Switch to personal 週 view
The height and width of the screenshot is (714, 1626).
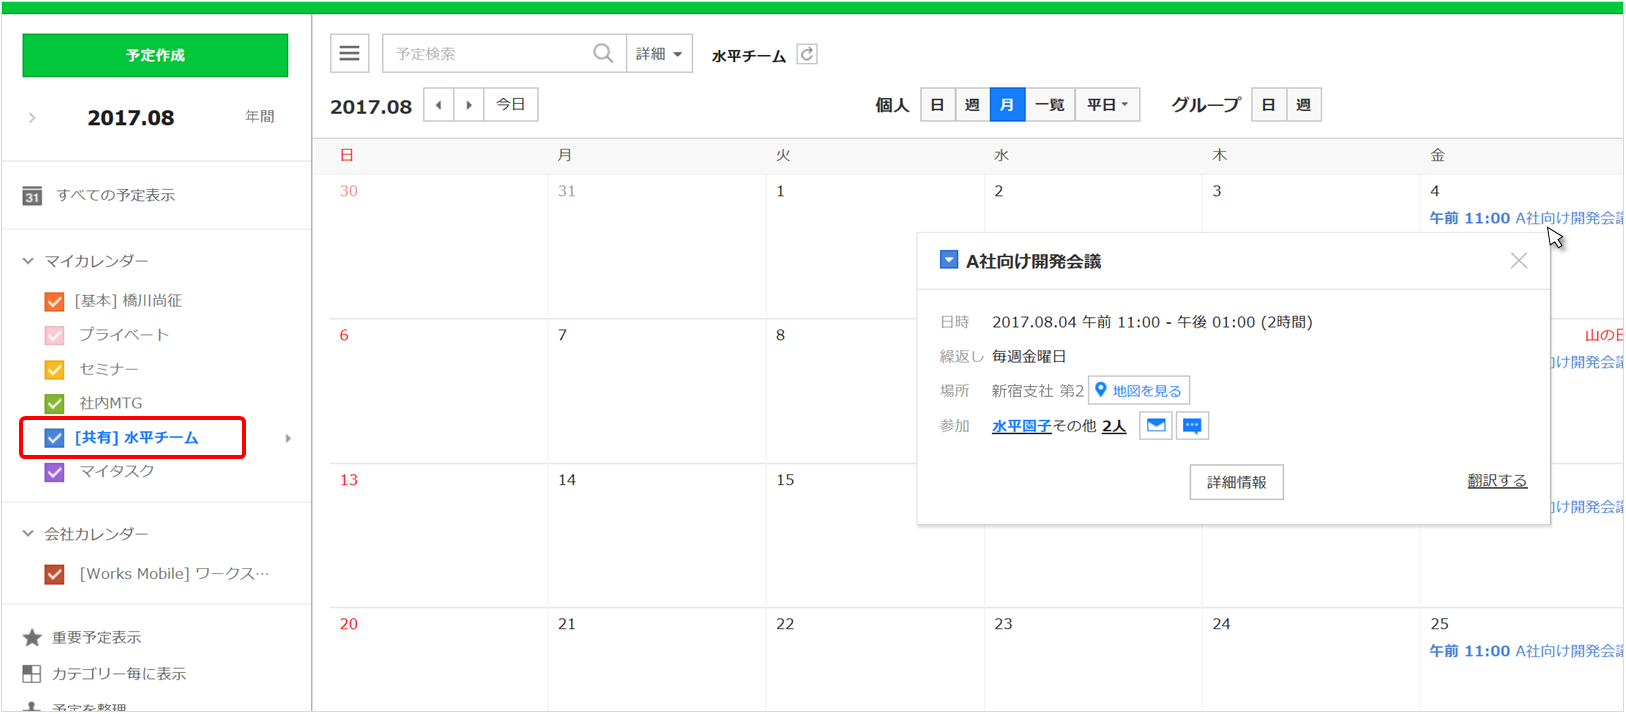click(x=972, y=105)
